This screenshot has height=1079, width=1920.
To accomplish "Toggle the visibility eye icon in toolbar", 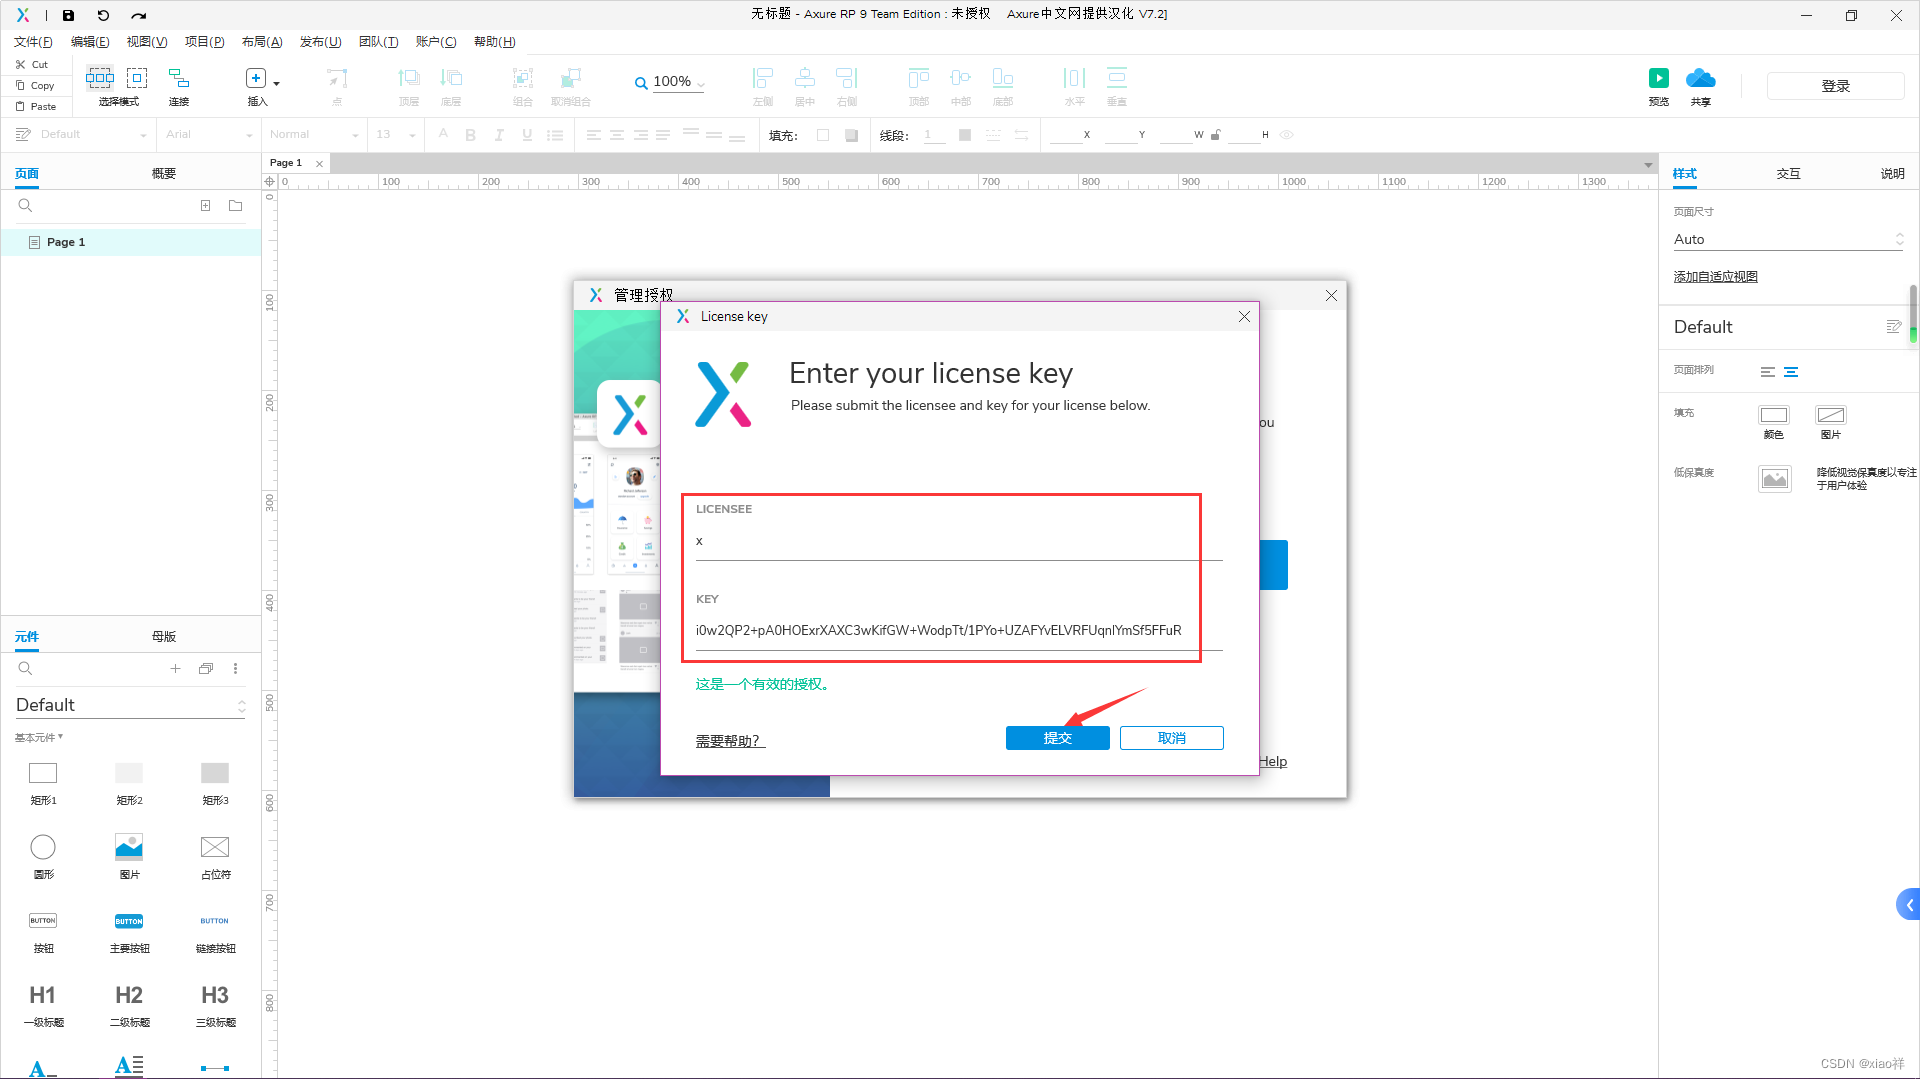I will pyautogui.click(x=1287, y=135).
